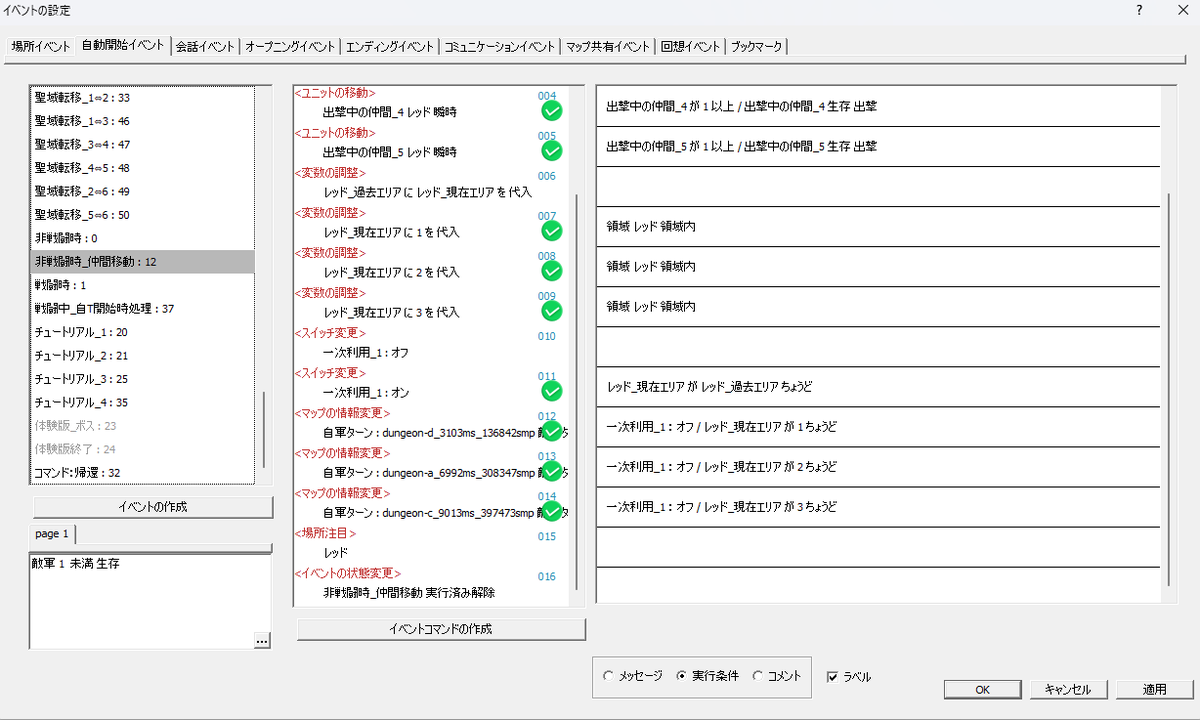Select greyed event 体験版_ボス : 23
The image size is (1200, 720).
[142, 425]
